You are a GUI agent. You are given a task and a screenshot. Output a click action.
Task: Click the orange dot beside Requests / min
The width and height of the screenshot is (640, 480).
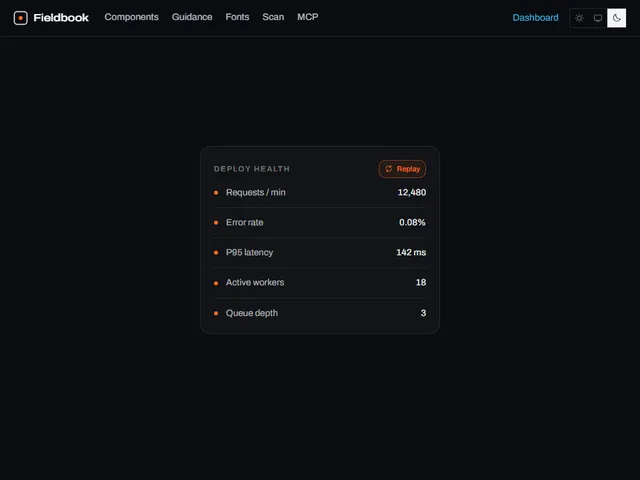point(216,193)
